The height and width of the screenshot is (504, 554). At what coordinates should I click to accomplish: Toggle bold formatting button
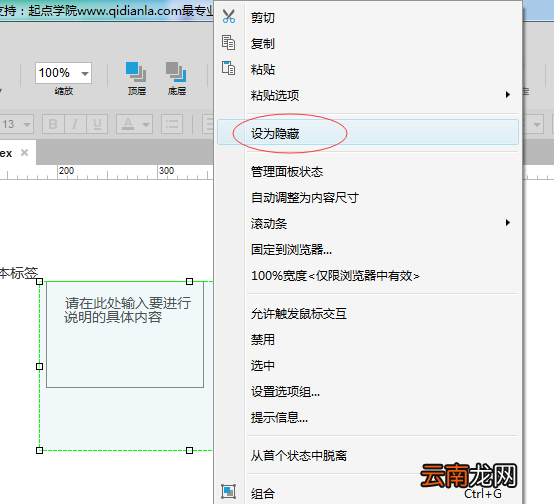tap(53, 124)
